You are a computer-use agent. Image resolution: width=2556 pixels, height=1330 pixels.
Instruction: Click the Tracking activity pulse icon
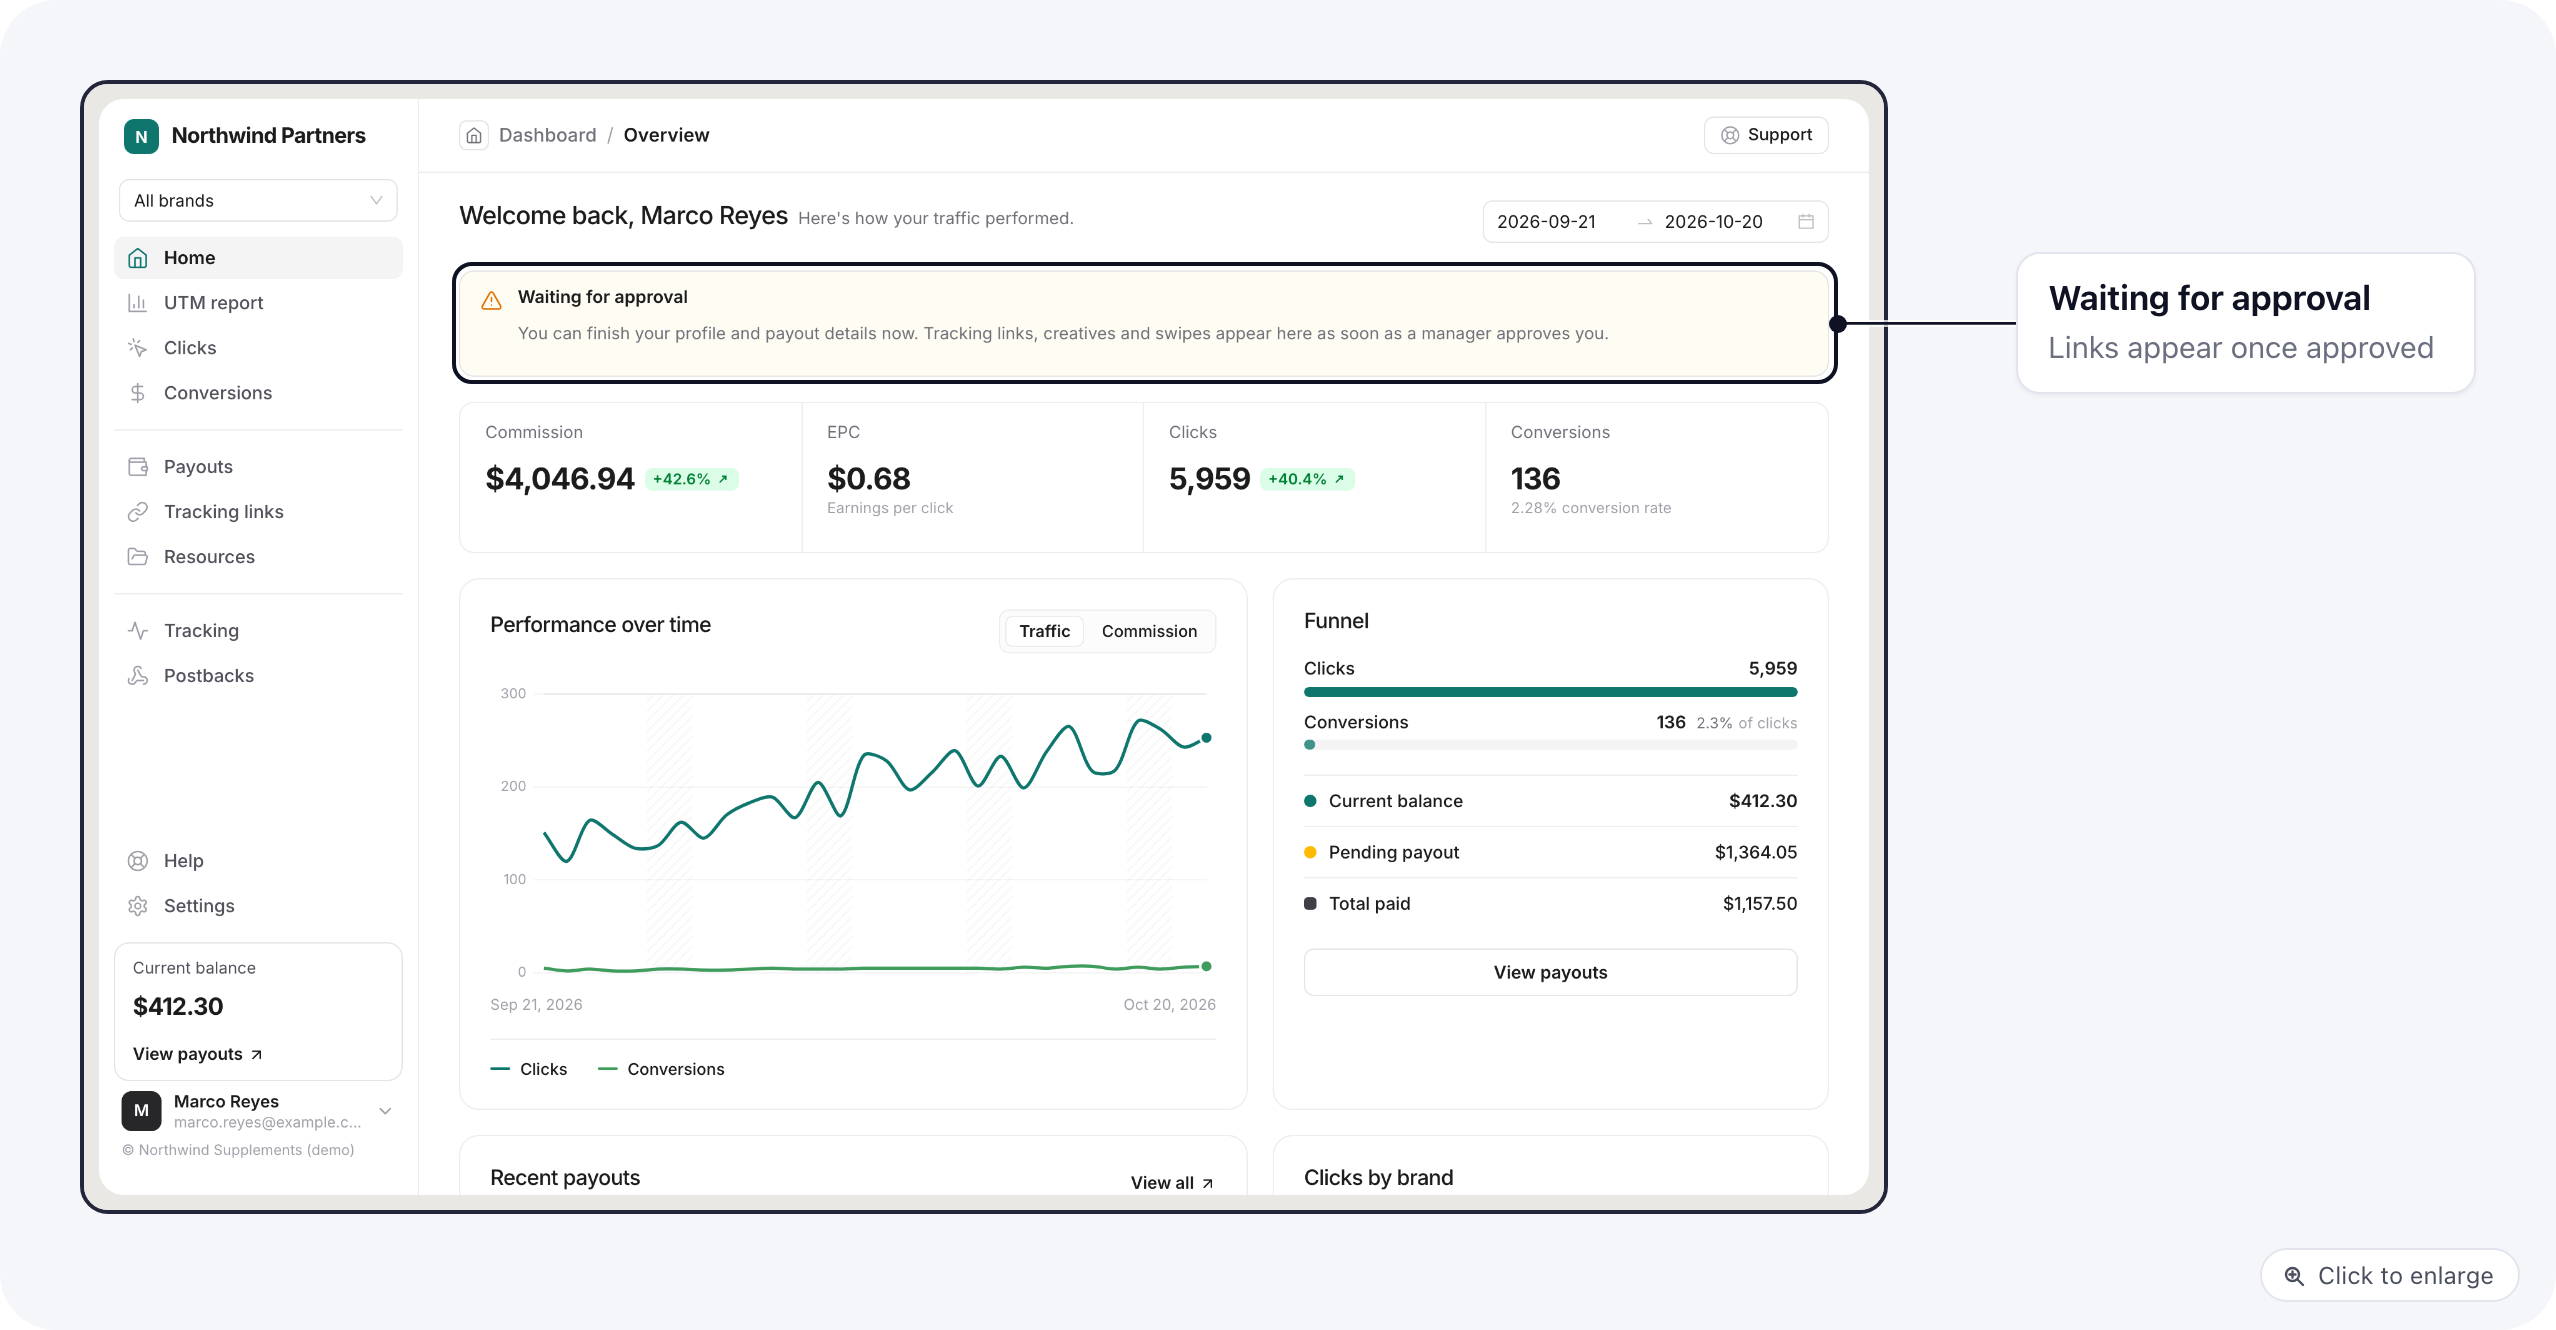point(138,630)
